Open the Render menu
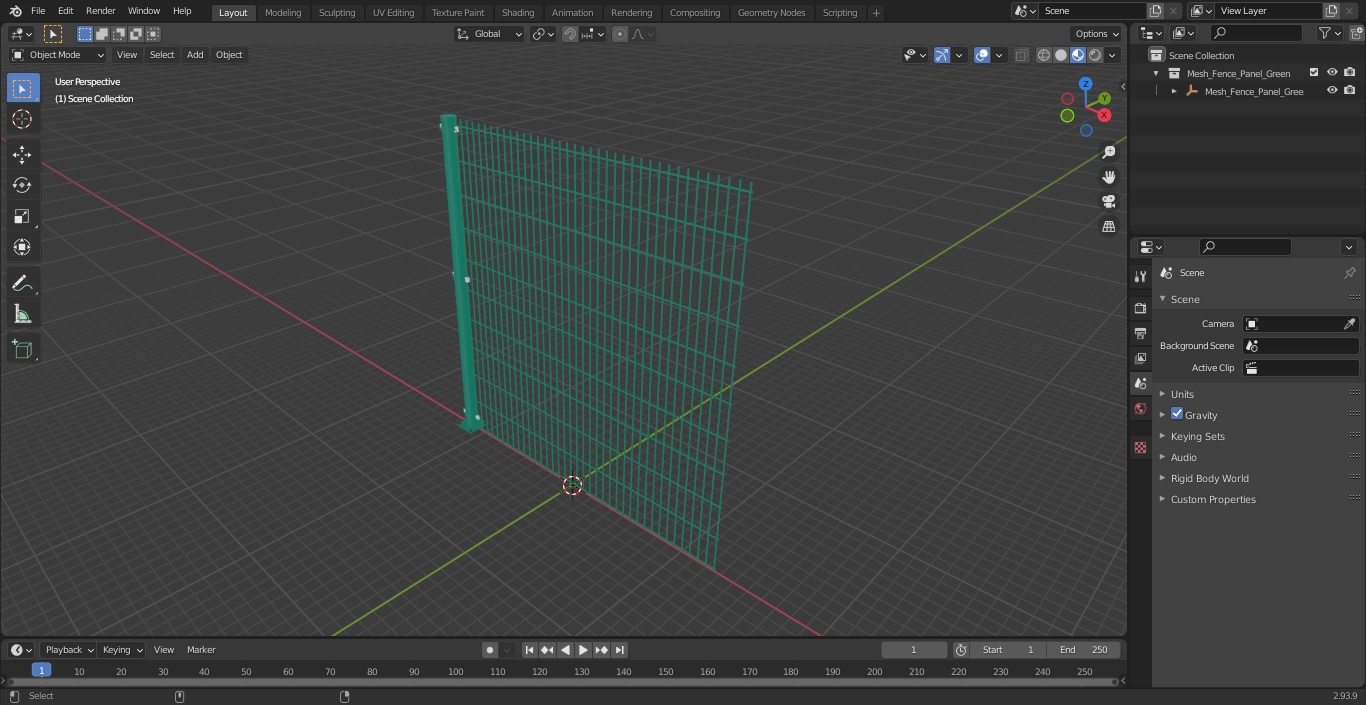This screenshot has width=1366, height=705. point(100,11)
